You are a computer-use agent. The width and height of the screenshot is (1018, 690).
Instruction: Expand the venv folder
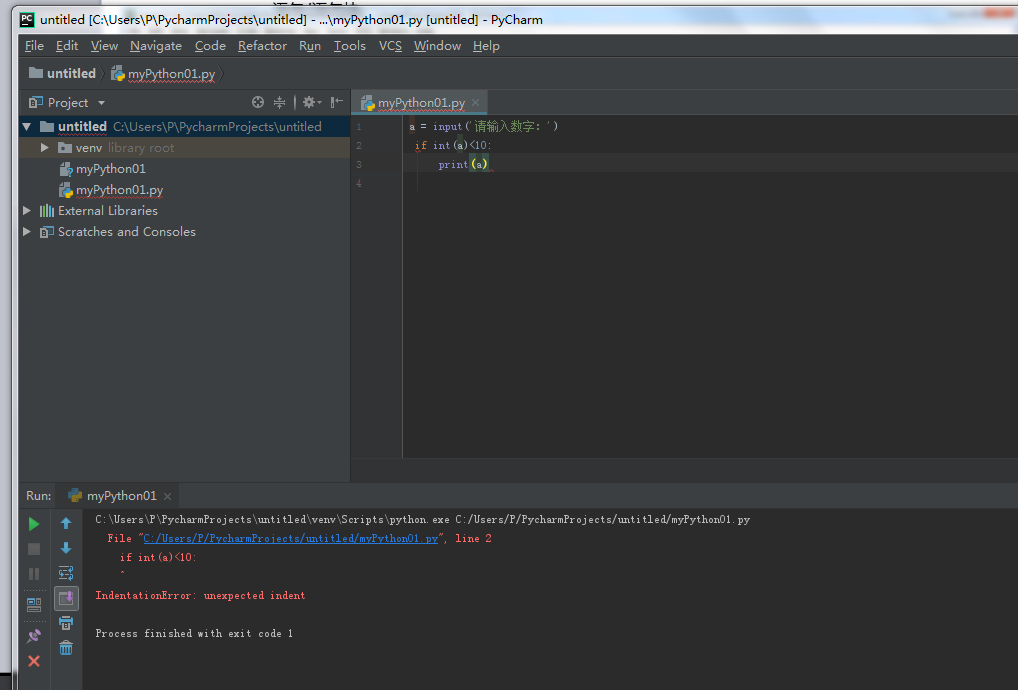point(45,148)
